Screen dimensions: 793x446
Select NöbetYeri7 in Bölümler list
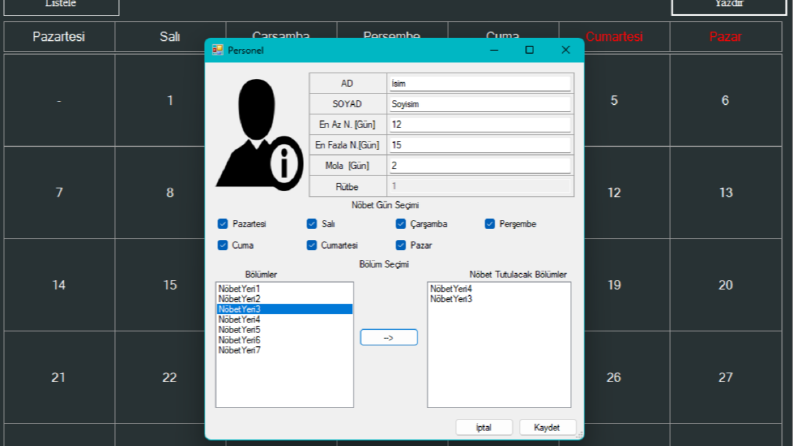pos(284,350)
